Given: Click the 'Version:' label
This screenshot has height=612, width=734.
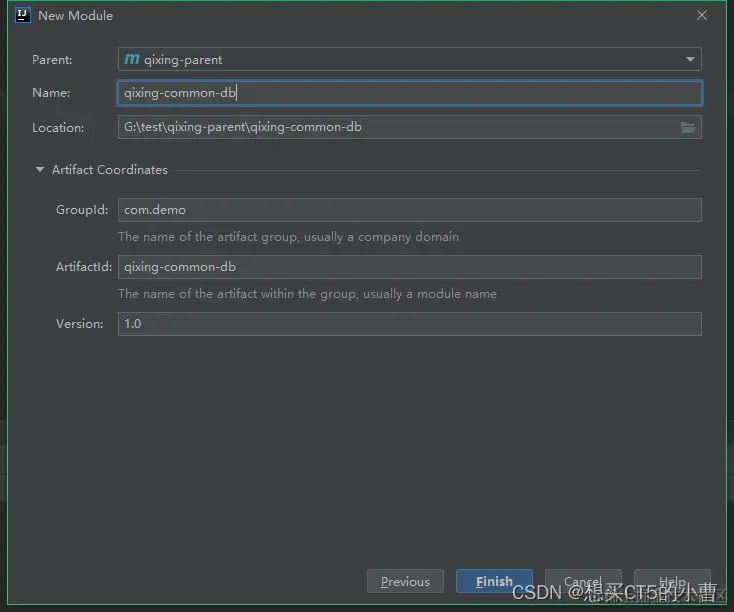Looking at the screenshot, I should tap(80, 324).
